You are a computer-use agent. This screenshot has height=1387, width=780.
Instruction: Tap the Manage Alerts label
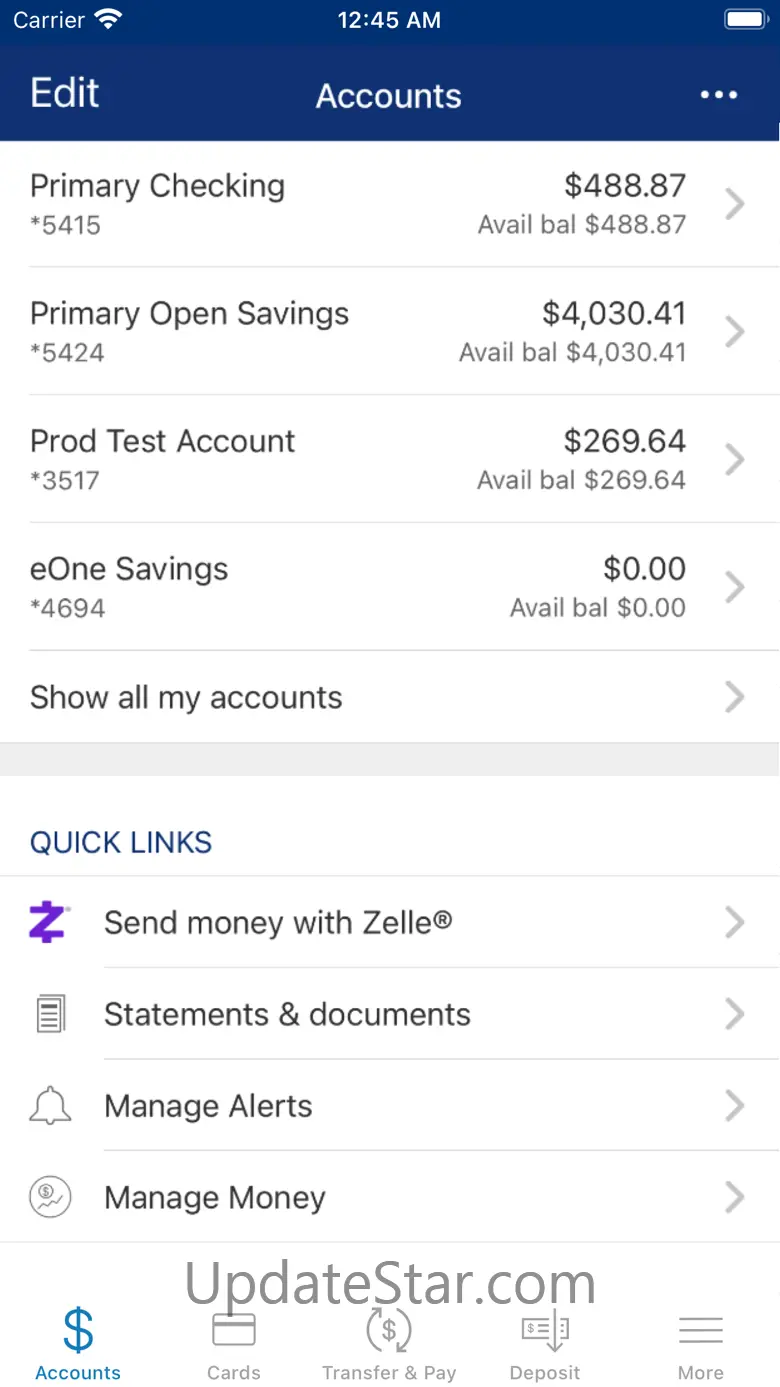point(208,1106)
